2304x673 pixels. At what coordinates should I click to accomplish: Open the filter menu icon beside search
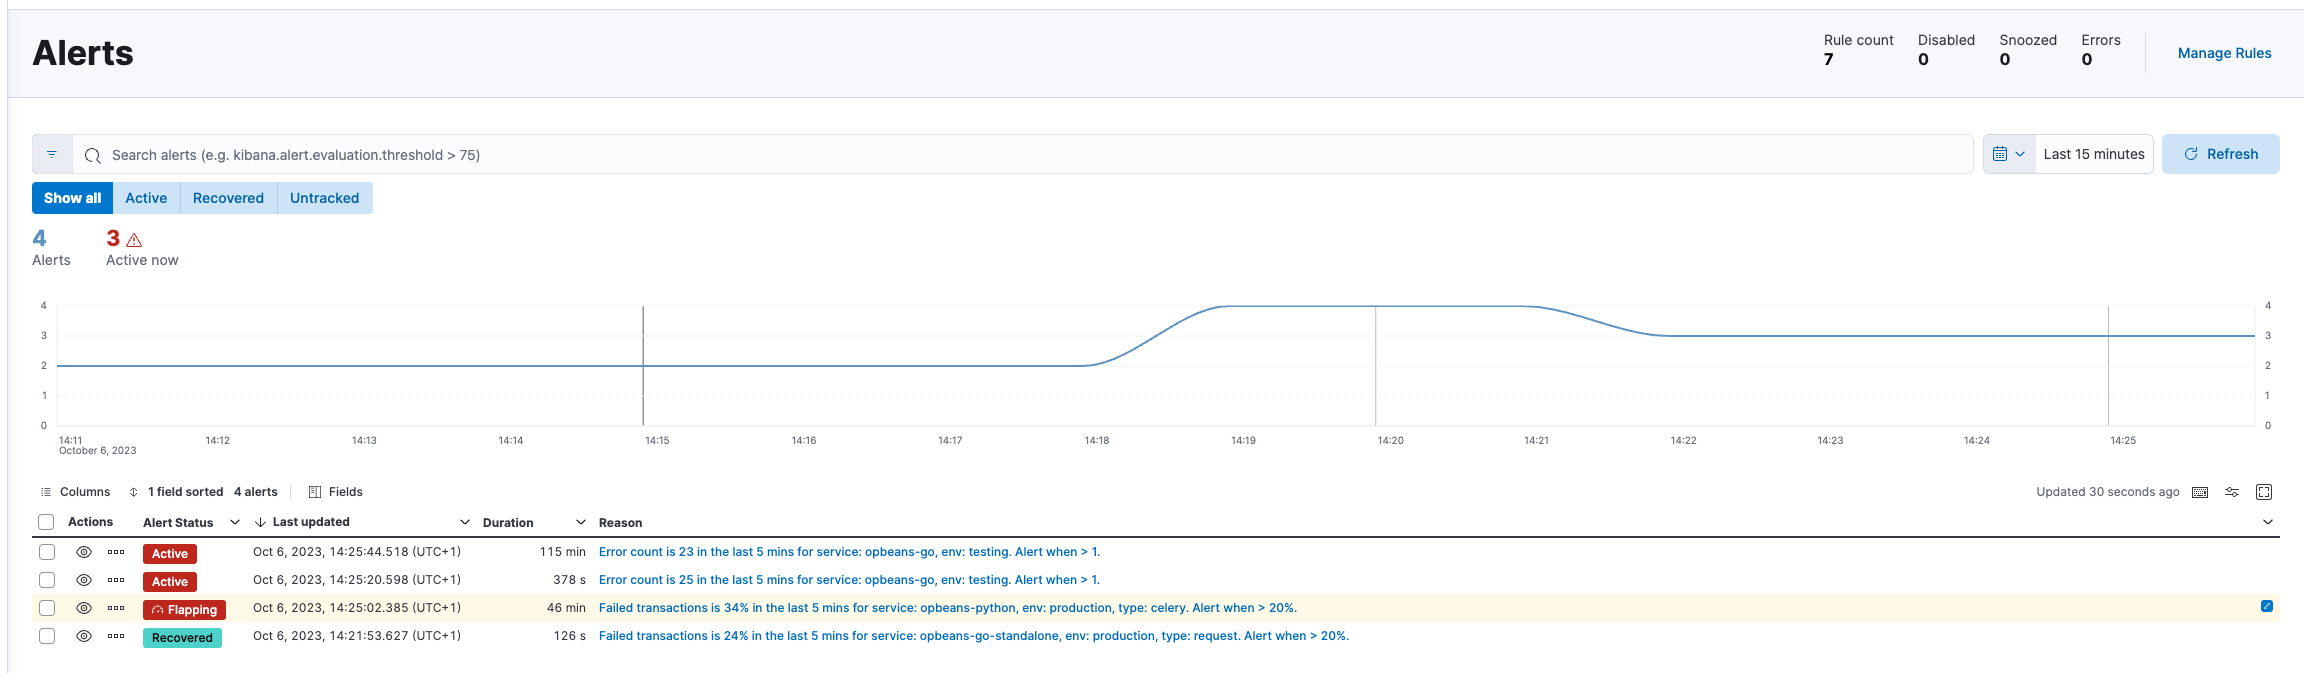(x=52, y=155)
